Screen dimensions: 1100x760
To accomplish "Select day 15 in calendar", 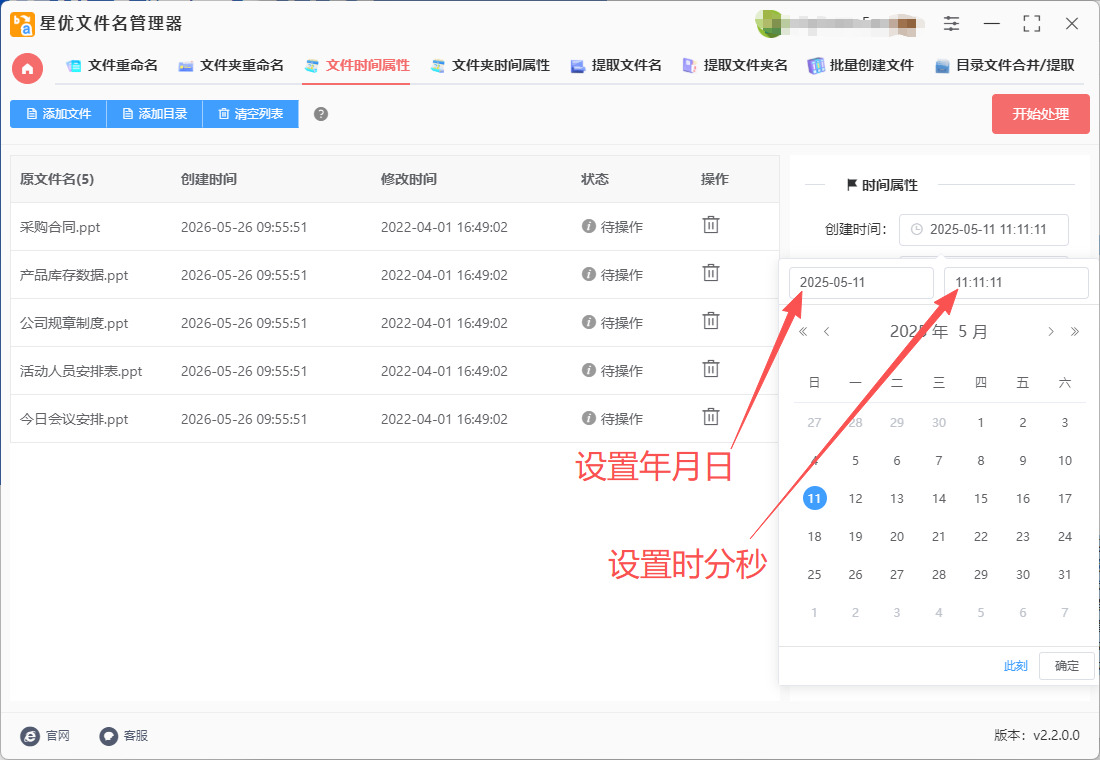I will click(x=981, y=498).
